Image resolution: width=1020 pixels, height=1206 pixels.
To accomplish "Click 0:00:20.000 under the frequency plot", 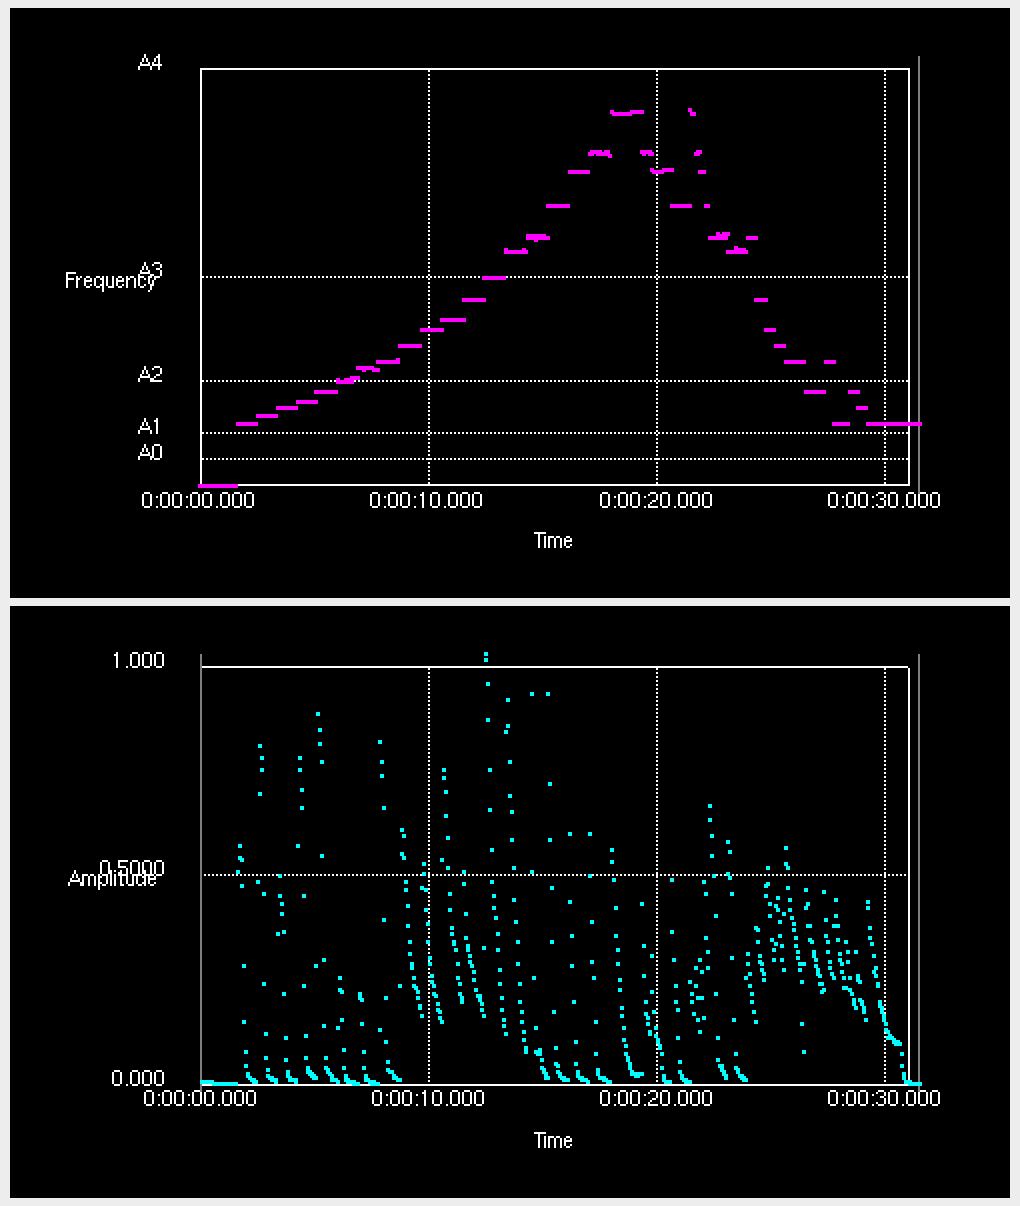I will tap(656, 500).
